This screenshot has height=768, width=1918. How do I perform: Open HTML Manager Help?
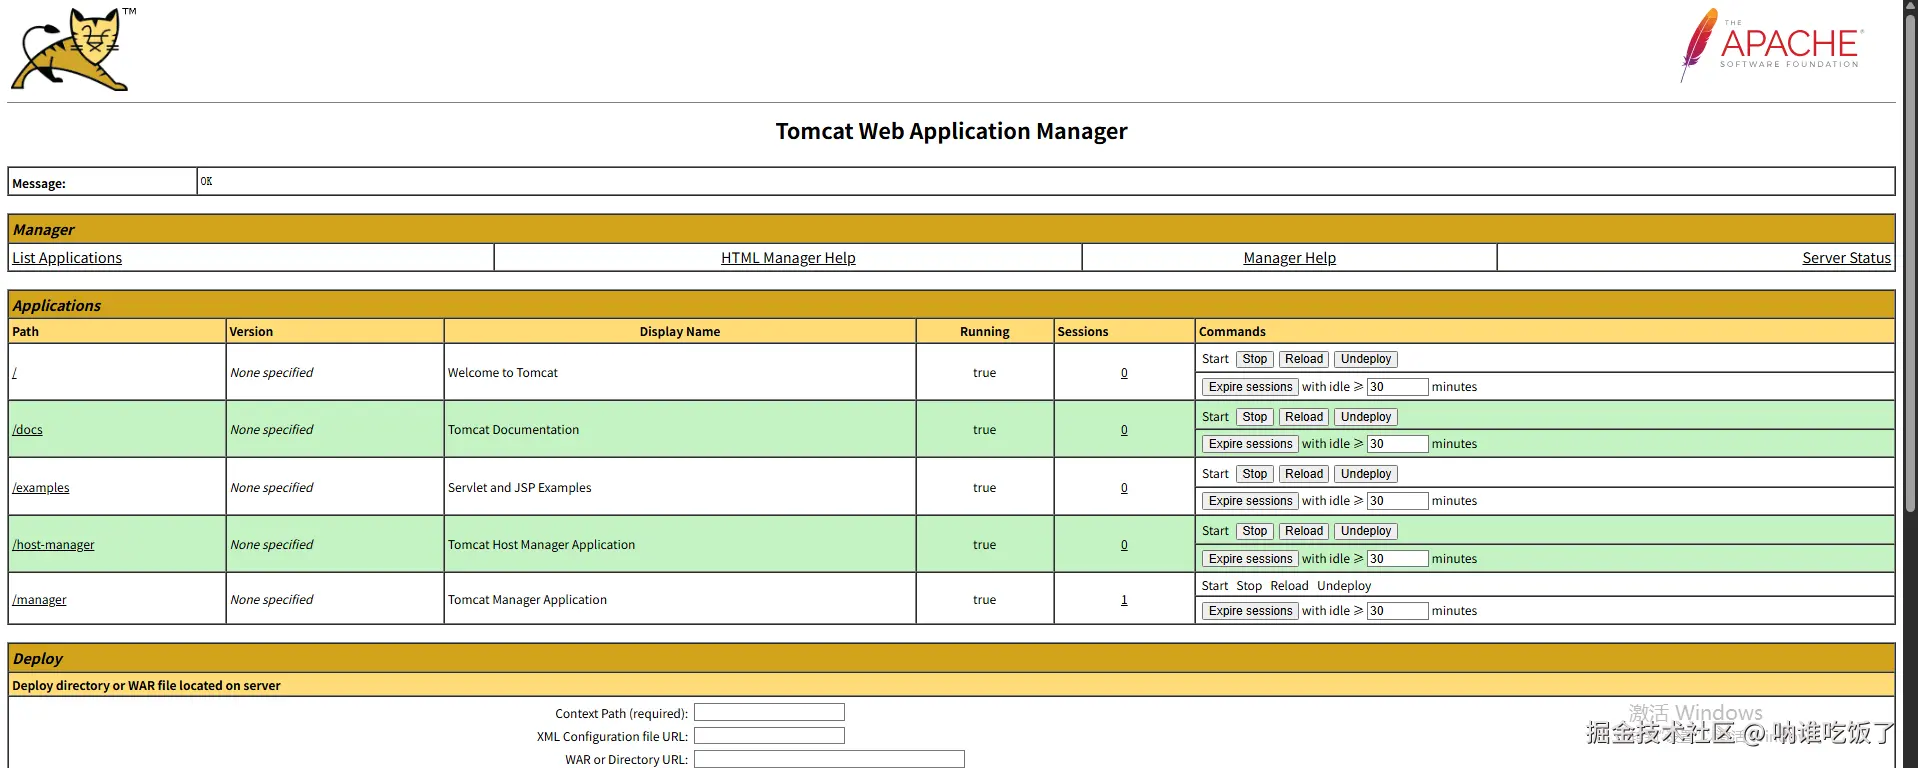[x=788, y=258]
